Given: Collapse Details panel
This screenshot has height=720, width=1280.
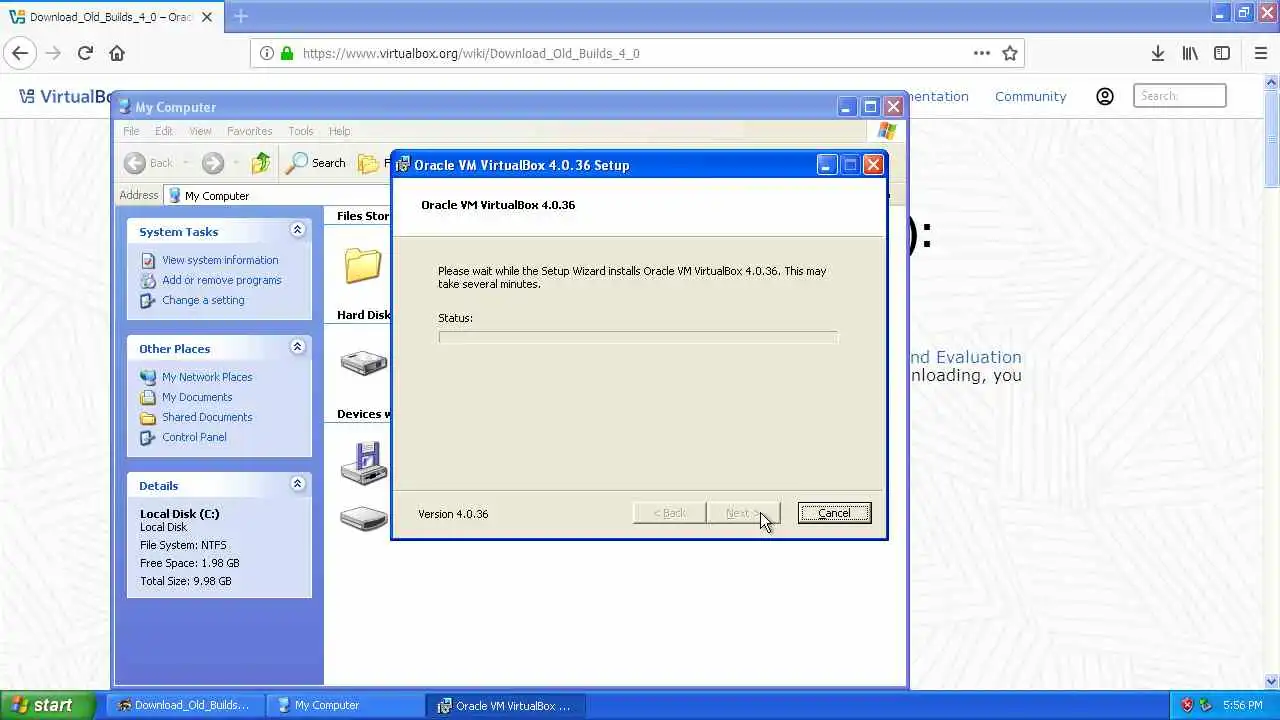Looking at the screenshot, I should tap(297, 484).
